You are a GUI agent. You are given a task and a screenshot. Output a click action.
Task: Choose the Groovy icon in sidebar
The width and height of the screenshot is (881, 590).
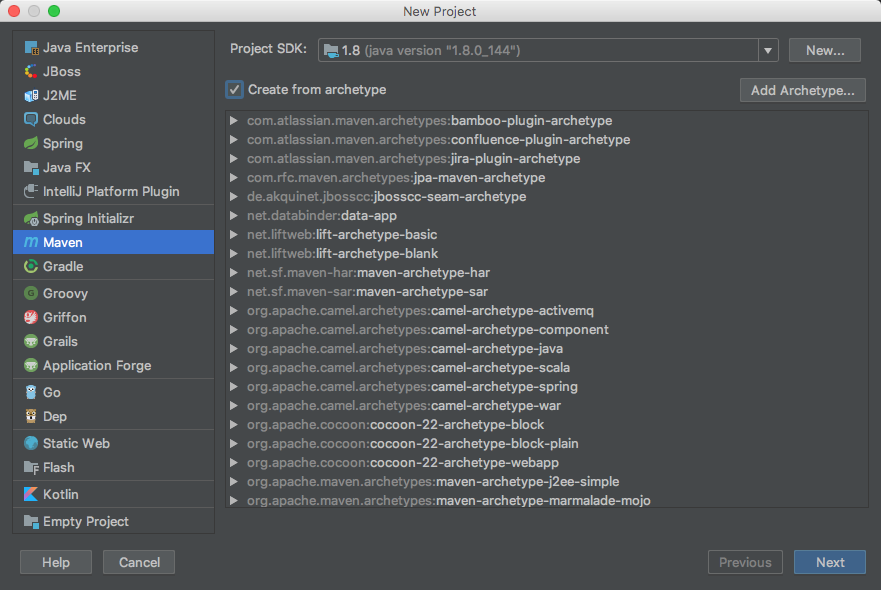coord(31,294)
